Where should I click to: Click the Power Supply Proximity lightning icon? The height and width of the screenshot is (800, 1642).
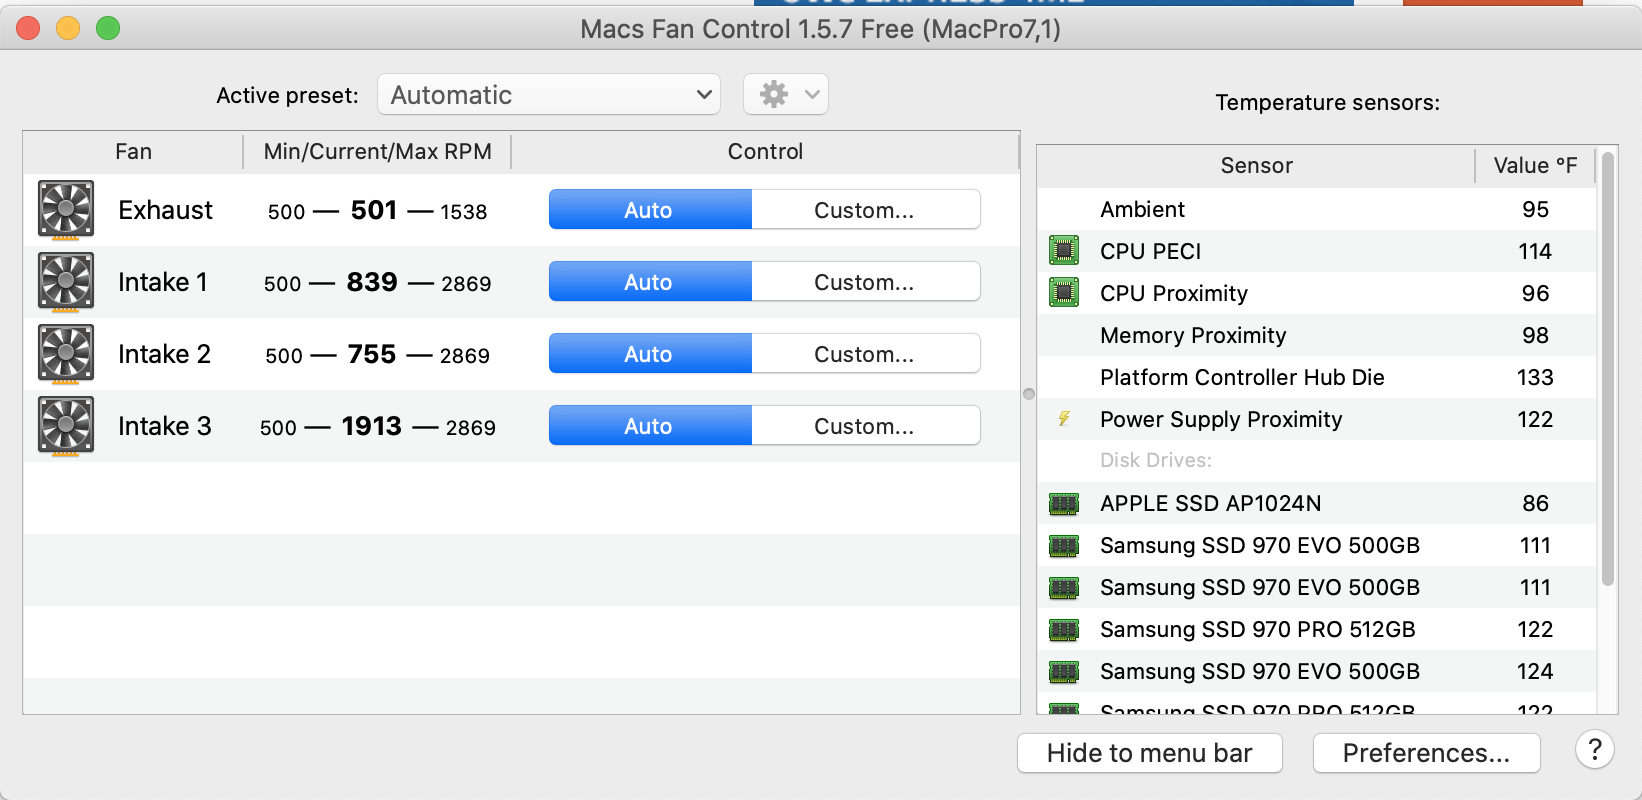(1064, 419)
